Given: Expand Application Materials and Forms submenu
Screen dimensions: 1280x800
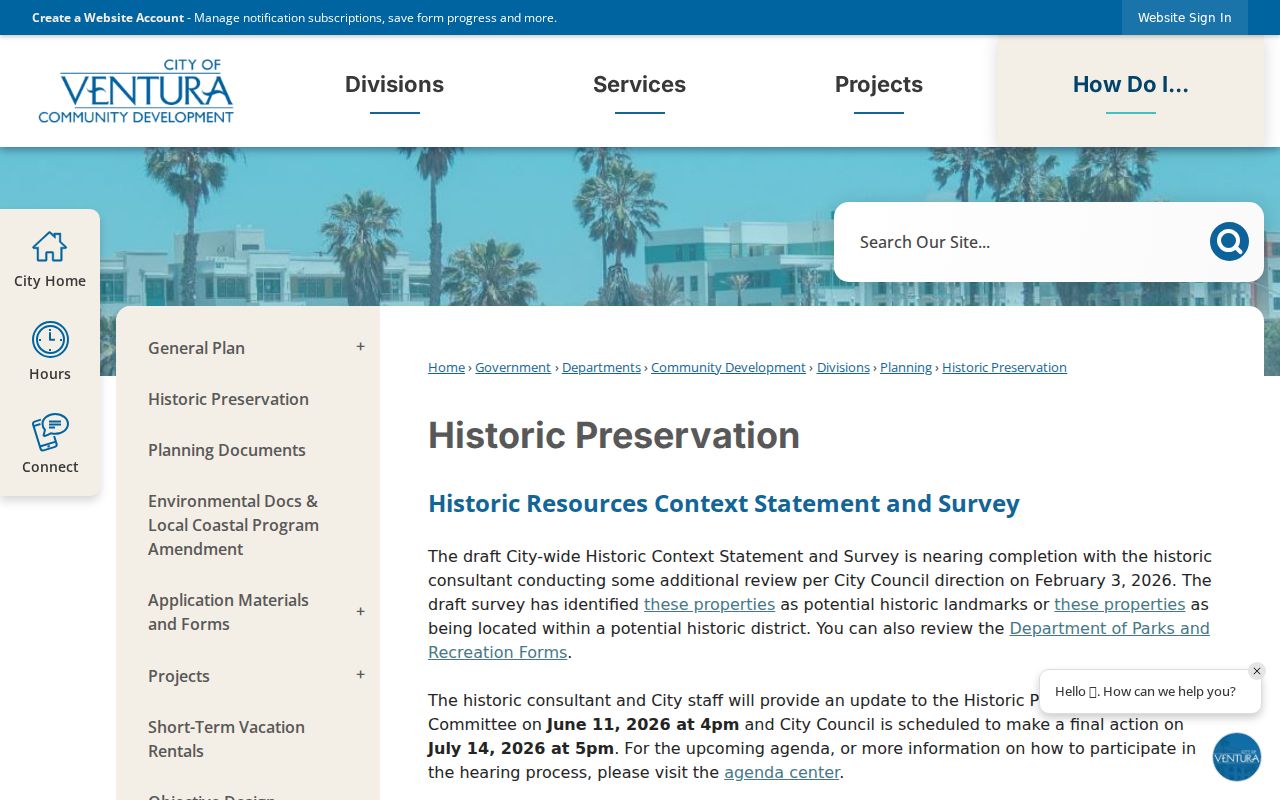Looking at the screenshot, I should pos(361,612).
